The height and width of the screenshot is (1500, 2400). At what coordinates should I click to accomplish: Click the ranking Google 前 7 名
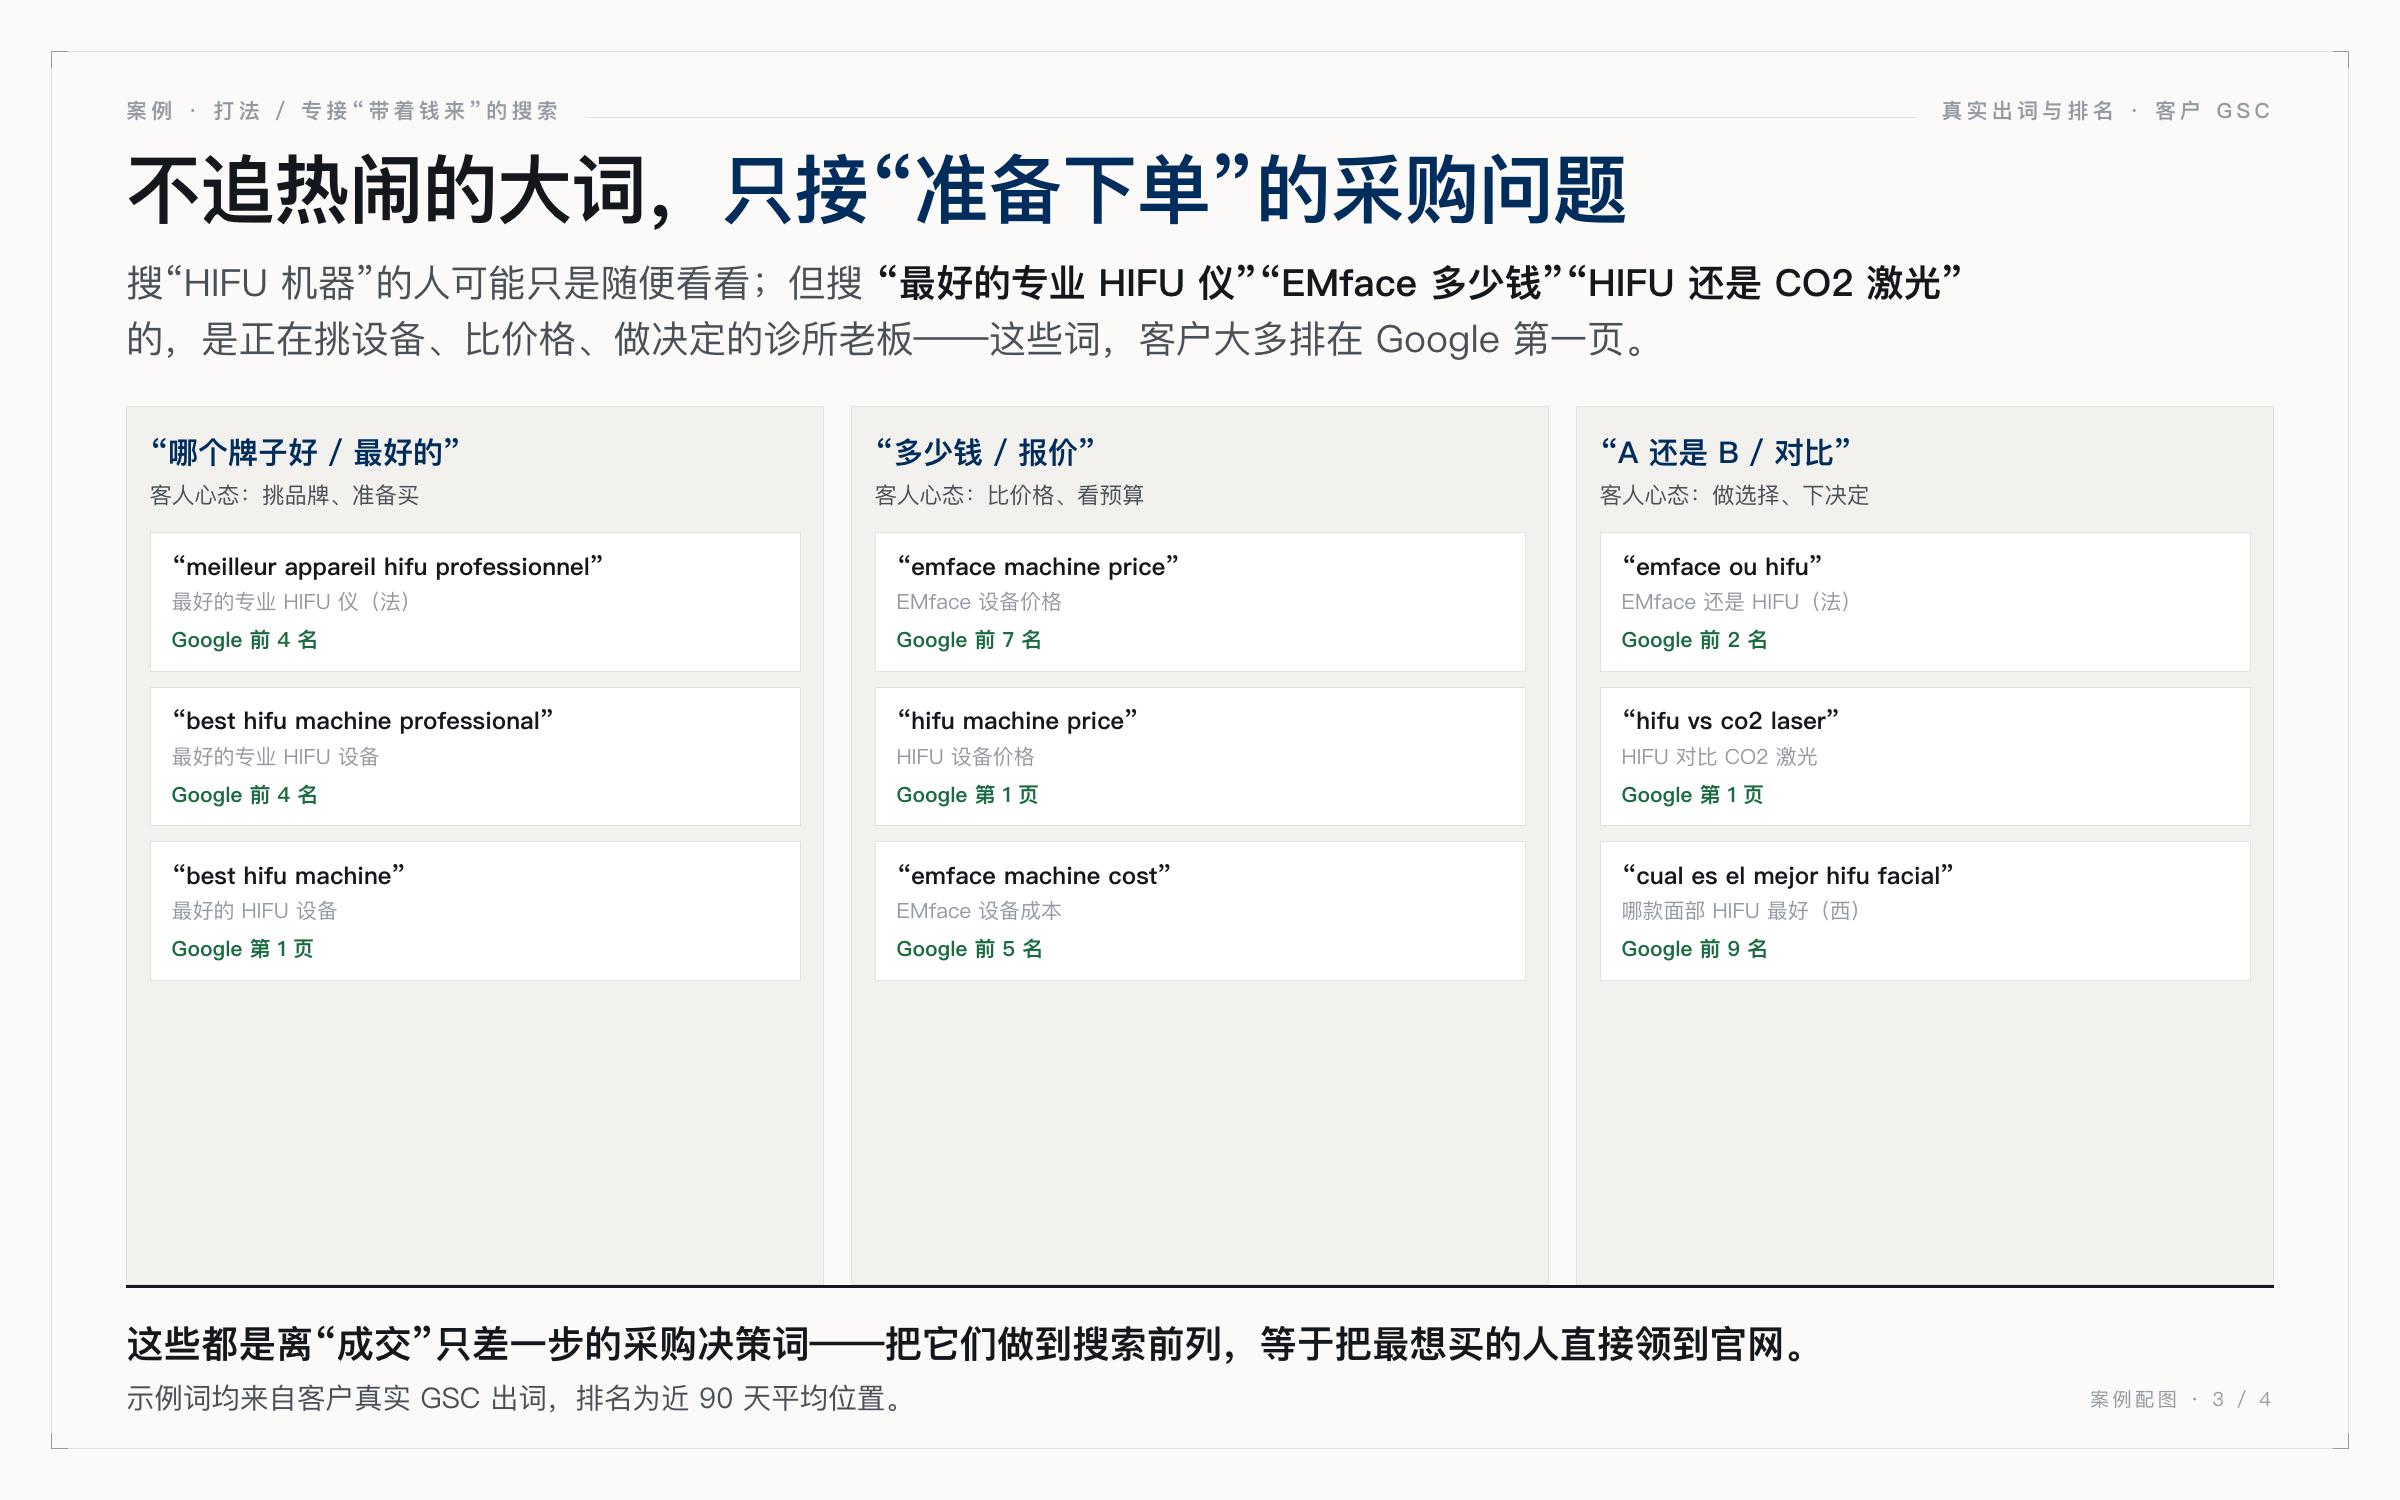(970, 640)
